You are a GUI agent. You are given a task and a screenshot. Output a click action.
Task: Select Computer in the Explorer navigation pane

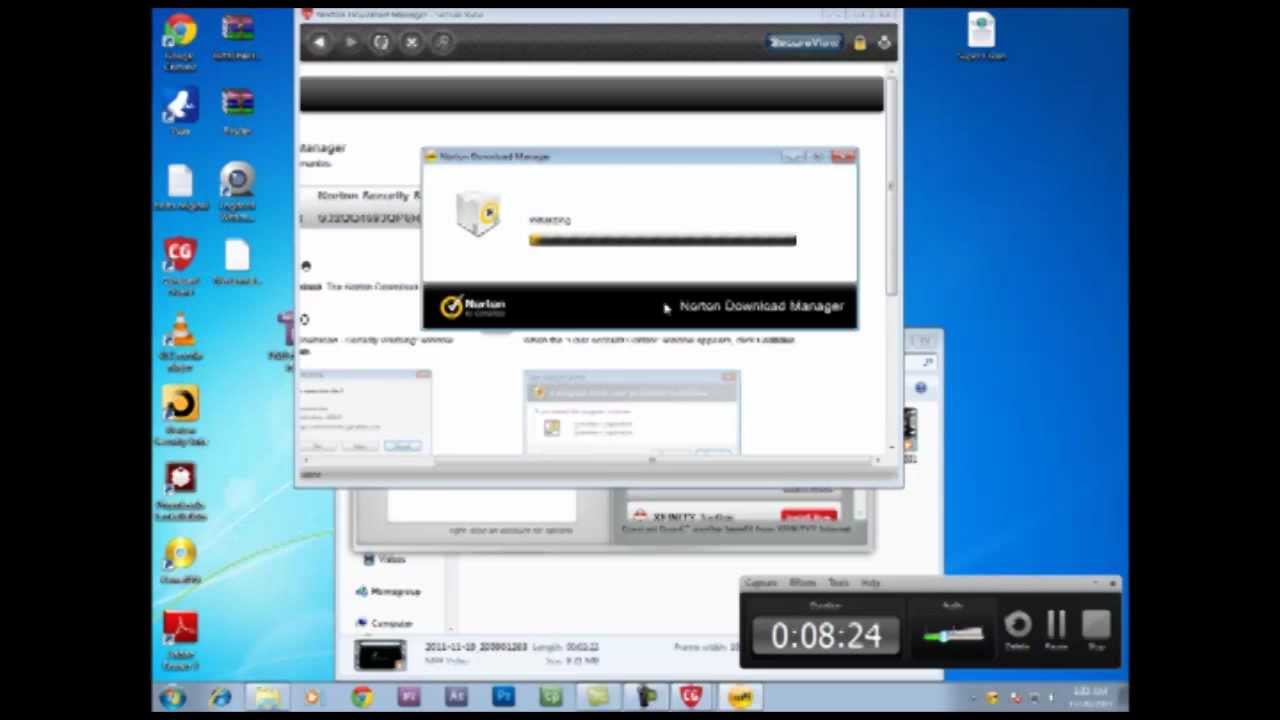click(x=384, y=623)
